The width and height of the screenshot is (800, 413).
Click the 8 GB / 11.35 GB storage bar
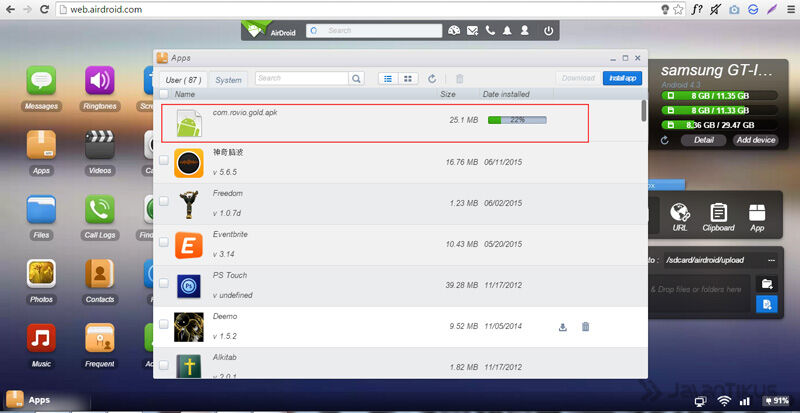(x=719, y=95)
